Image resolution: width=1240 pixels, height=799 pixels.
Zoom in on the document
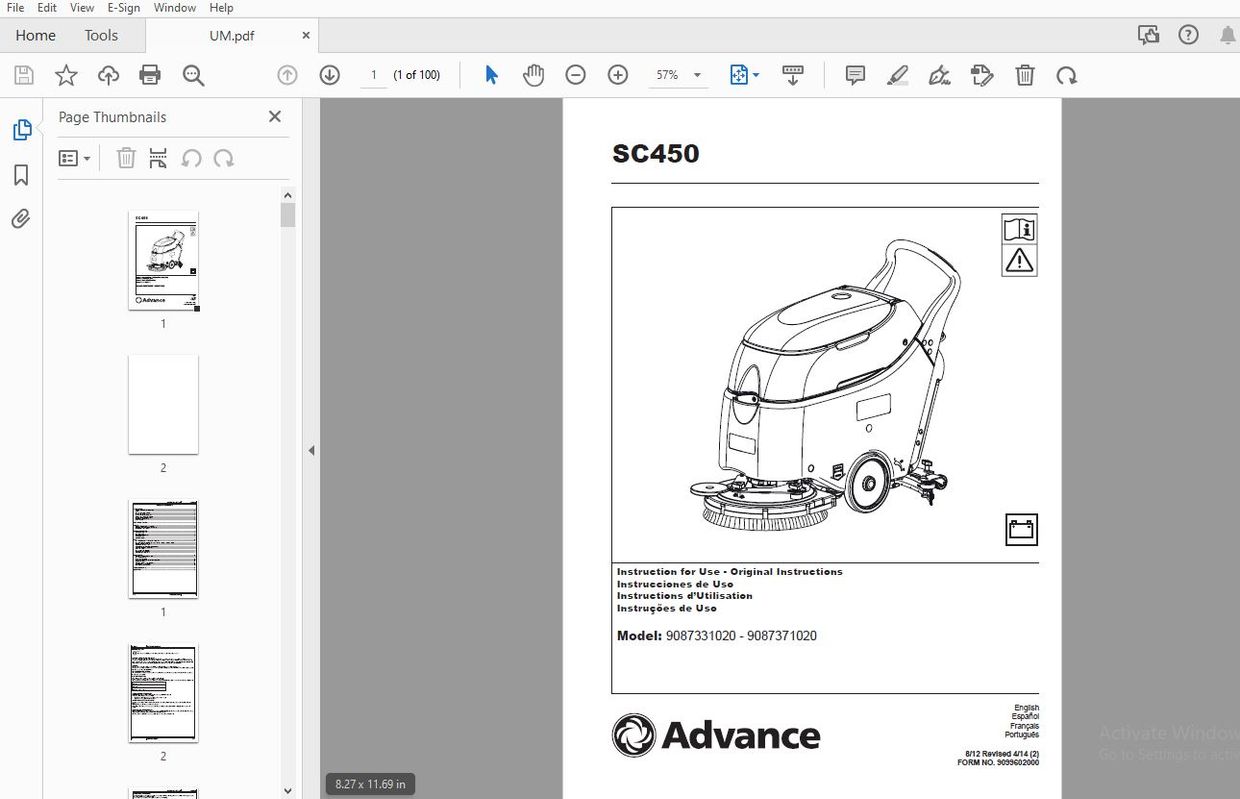(617, 74)
